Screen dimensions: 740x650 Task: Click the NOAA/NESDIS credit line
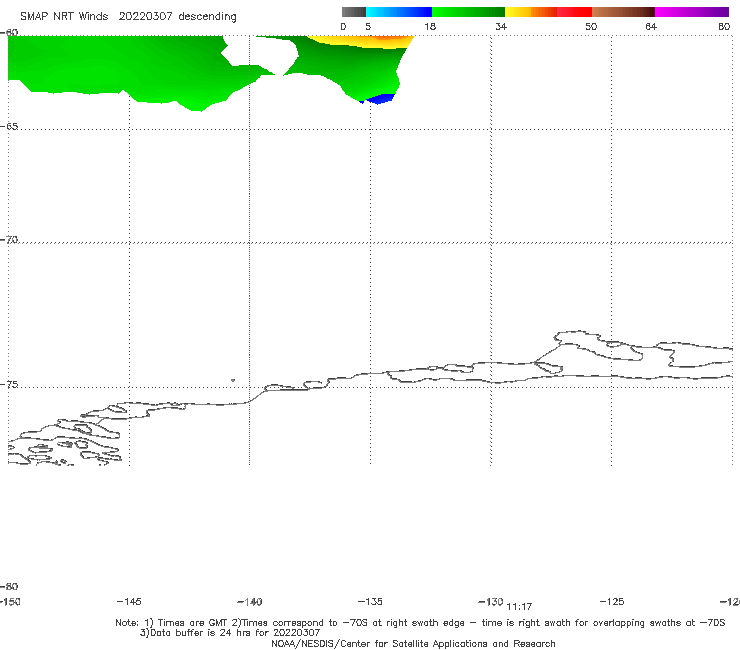[413, 643]
